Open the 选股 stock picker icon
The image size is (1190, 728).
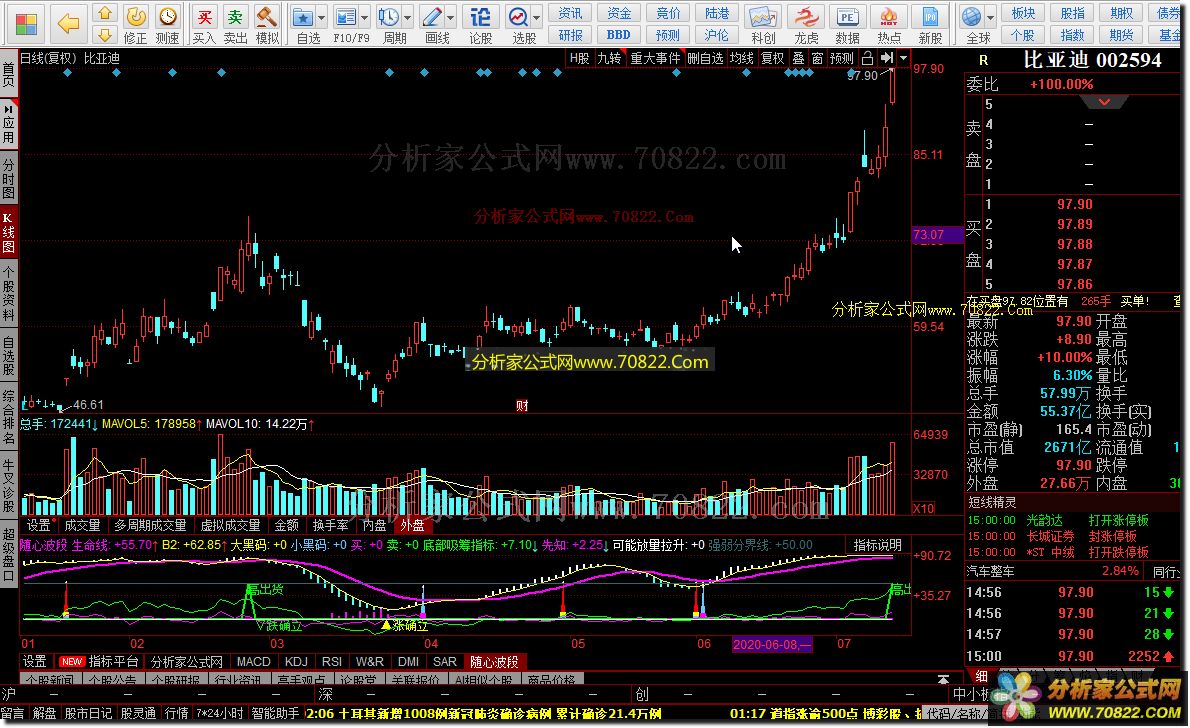[x=519, y=24]
